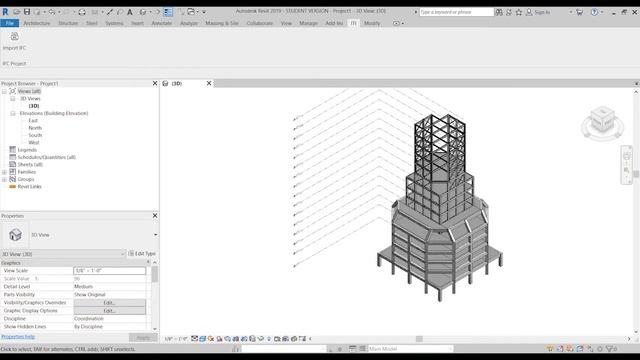
Task: Click the Revit R application logo
Action: (5, 12)
